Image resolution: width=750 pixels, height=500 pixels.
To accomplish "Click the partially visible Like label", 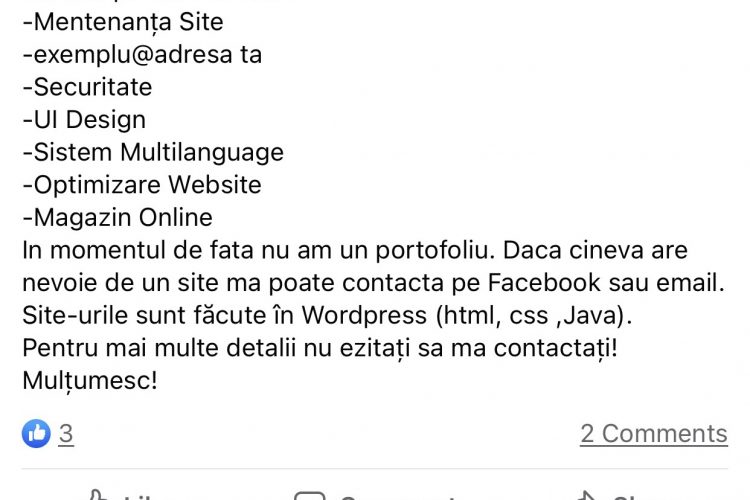I will click(139, 498).
